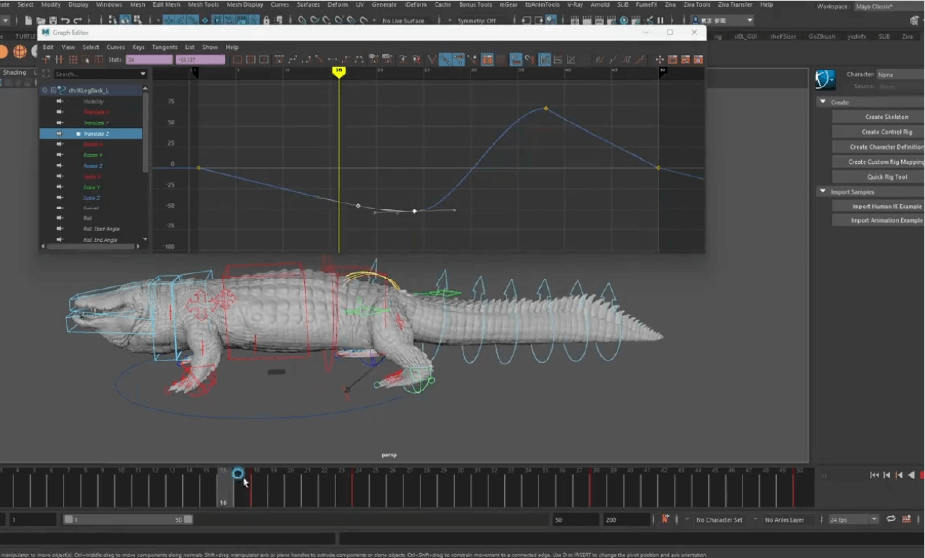Open the Curves menu in Graph Editor
The height and width of the screenshot is (558, 925).
116,47
